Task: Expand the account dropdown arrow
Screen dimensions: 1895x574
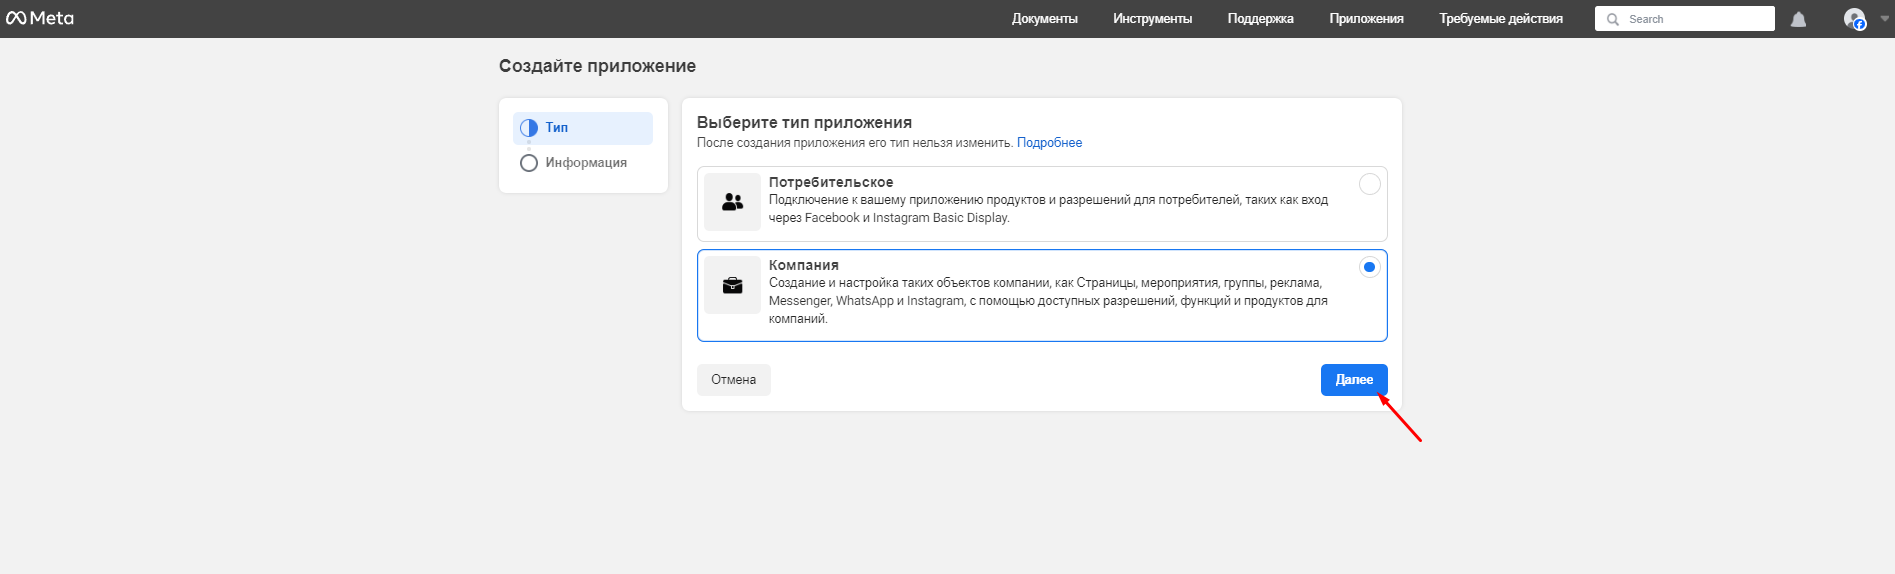Action: pyautogui.click(x=1884, y=19)
